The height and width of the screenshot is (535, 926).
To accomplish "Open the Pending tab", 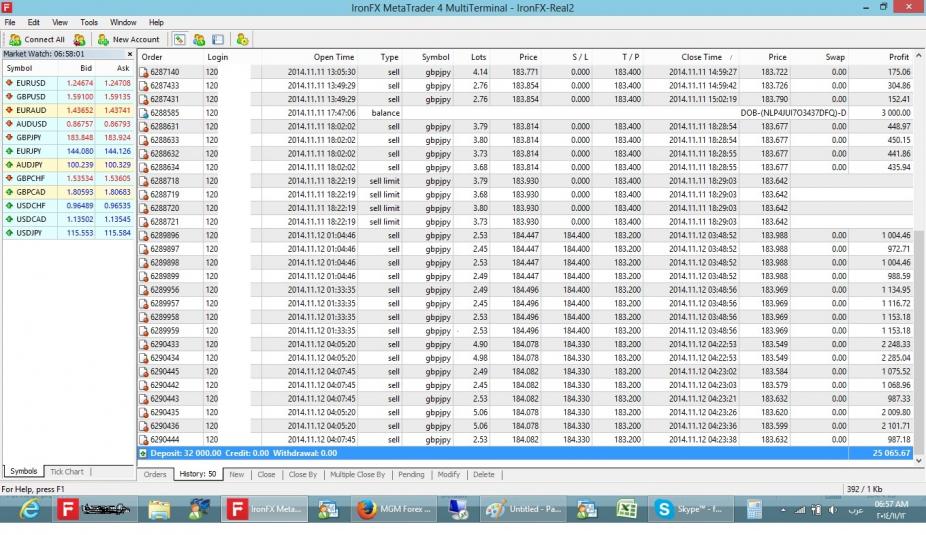I will coord(410,474).
